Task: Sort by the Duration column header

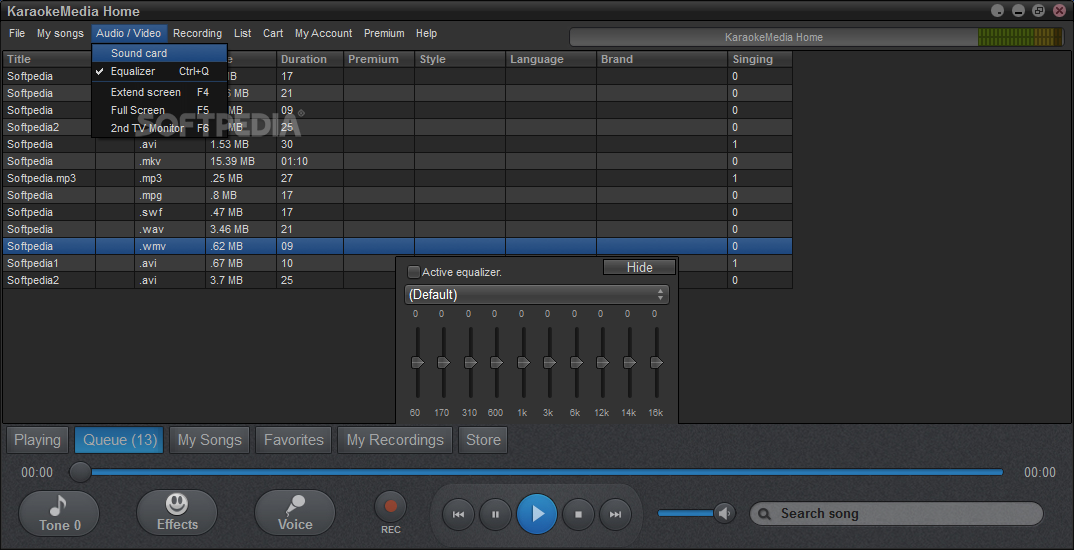Action: pos(310,59)
